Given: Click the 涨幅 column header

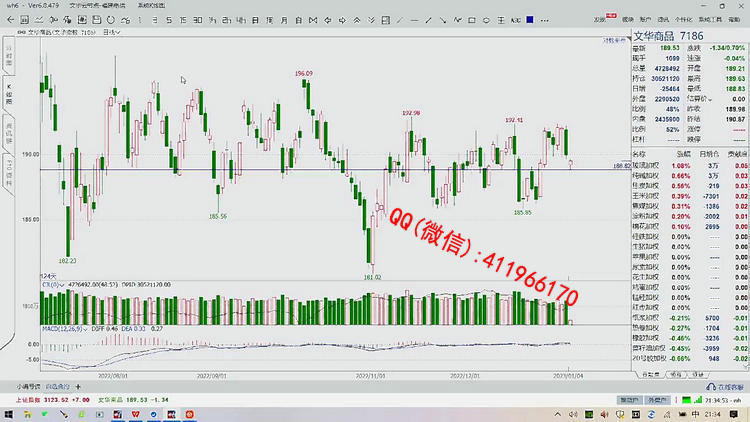Looking at the screenshot, I should [684, 154].
